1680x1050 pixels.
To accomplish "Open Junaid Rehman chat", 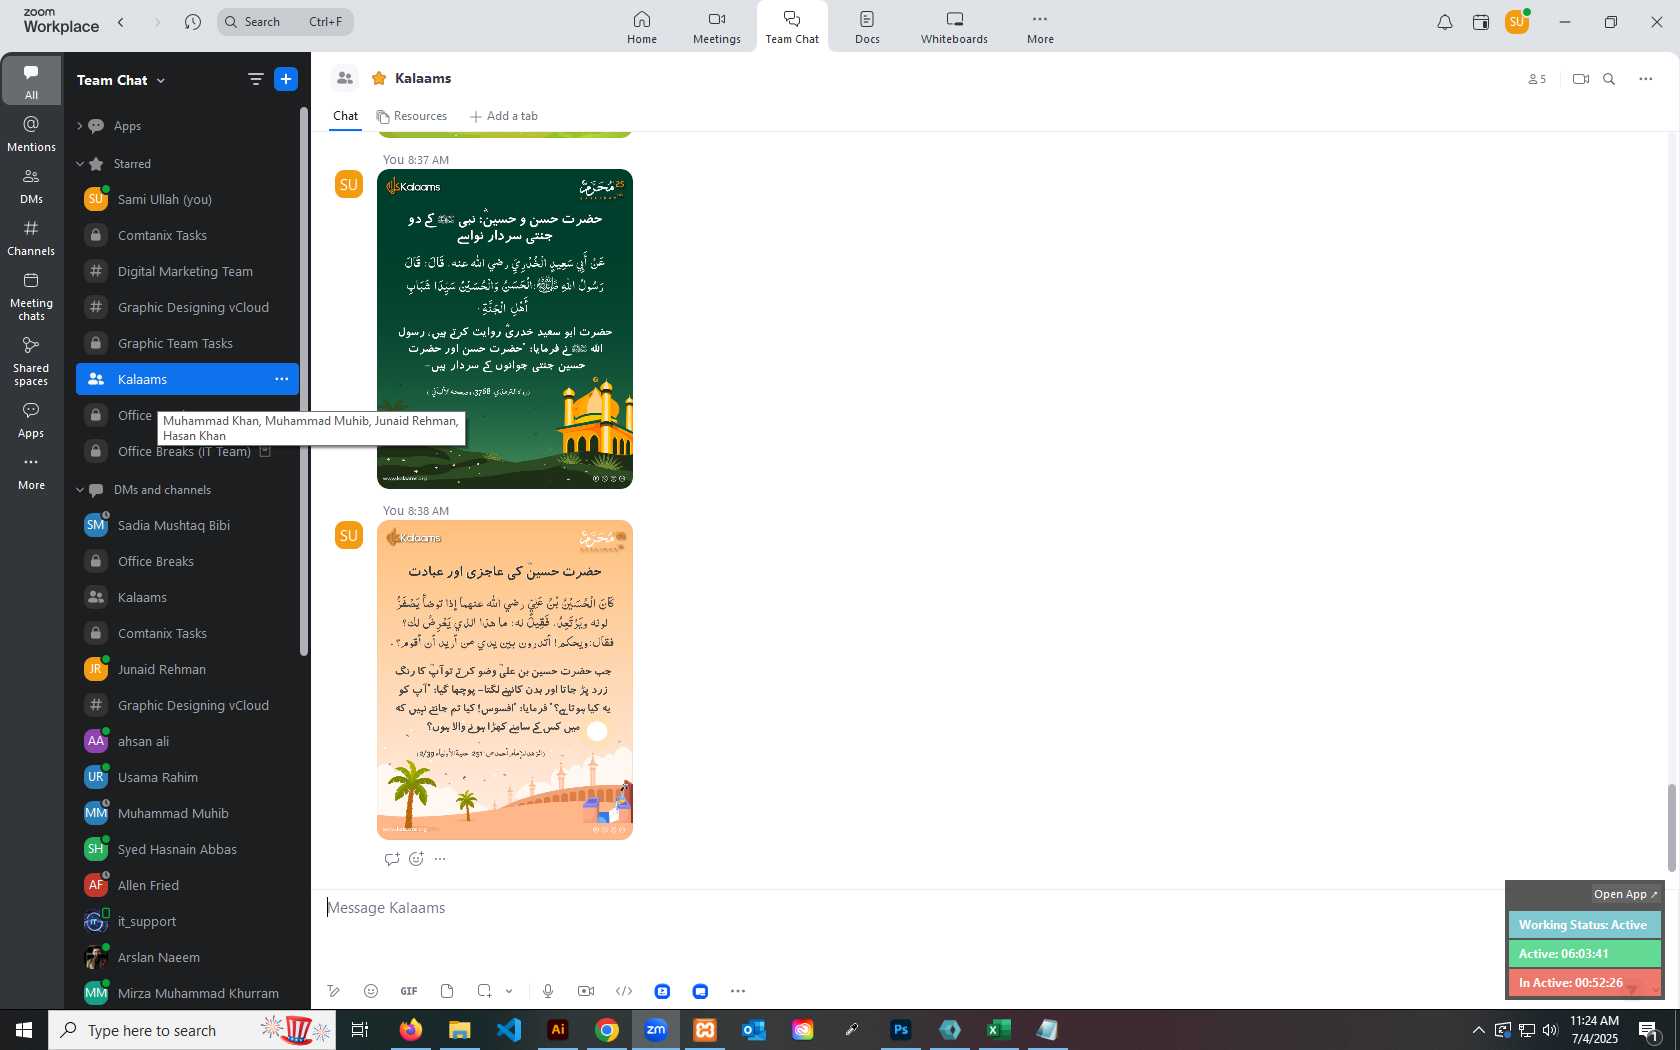I will [x=187, y=669].
